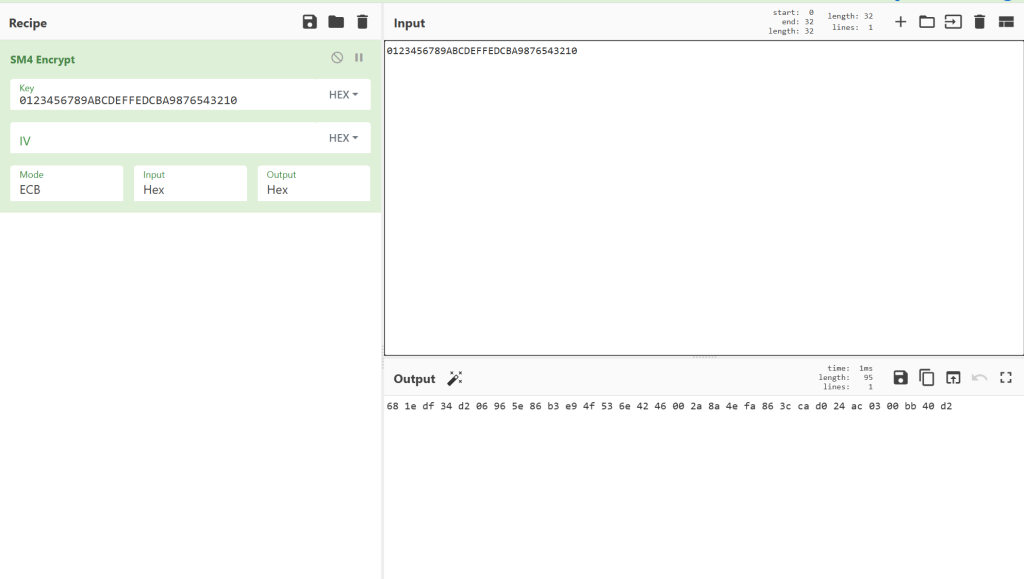This screenshot has width=1024, height=579.
Task: Reset the pane layout
Action: [1006, 22]
